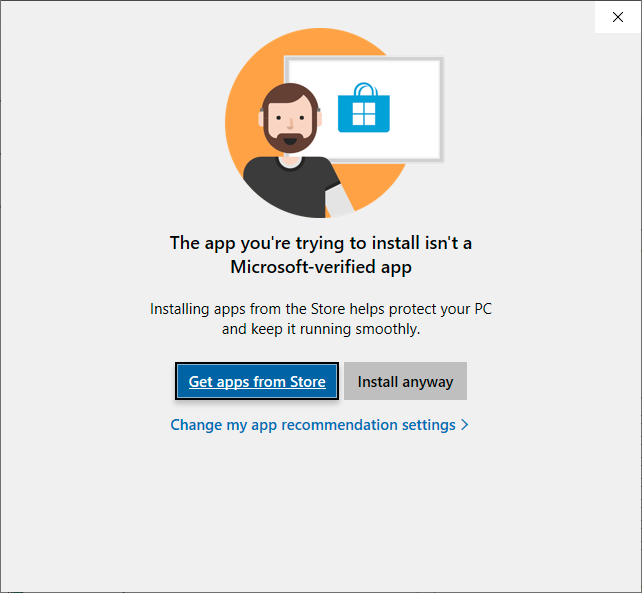
Task: Click the "Installing apps from the Store" description text
Action: (x=321, y=319)
